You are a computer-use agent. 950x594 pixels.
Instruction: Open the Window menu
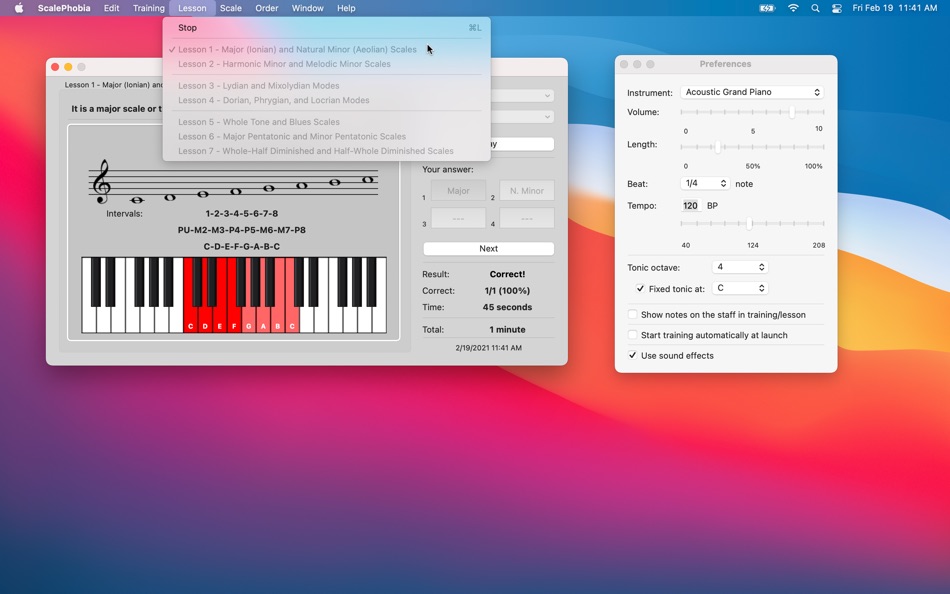307,8
